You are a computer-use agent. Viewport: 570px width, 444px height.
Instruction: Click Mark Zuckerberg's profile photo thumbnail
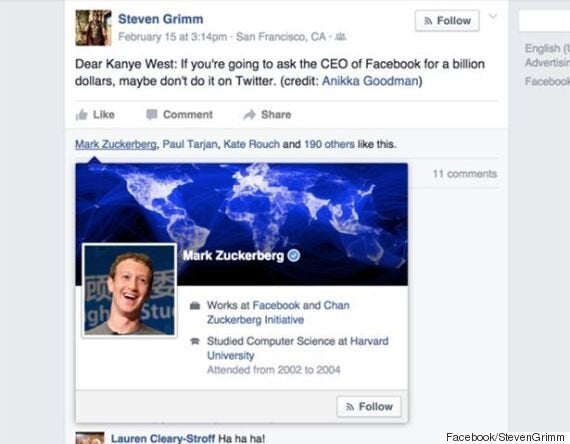[x=129, y=290]
